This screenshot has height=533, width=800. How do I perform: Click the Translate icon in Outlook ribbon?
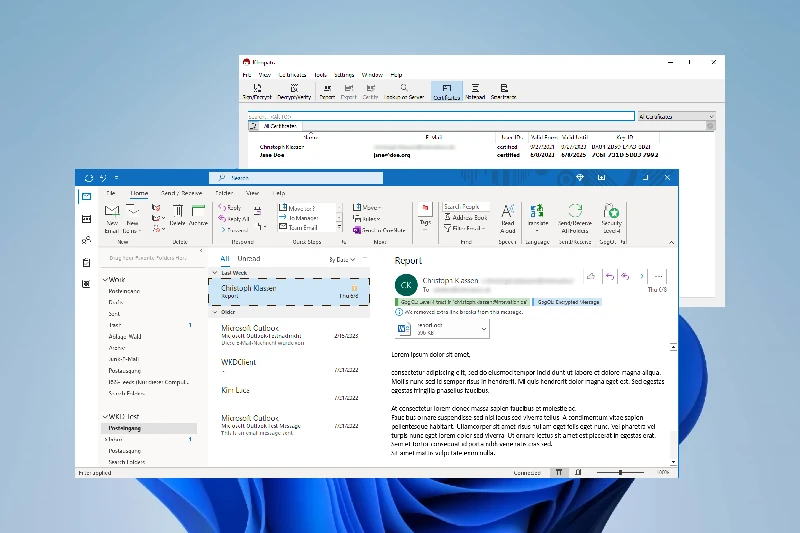point(537,211)
